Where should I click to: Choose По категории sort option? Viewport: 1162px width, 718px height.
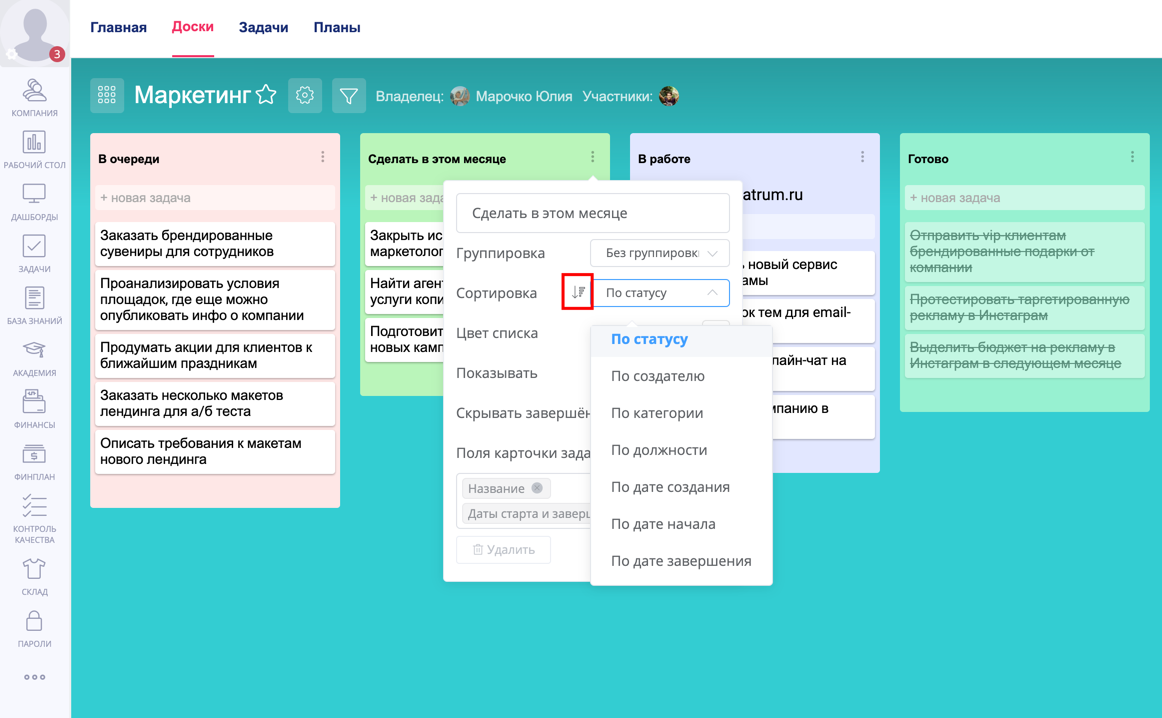[x=657, y=413]
